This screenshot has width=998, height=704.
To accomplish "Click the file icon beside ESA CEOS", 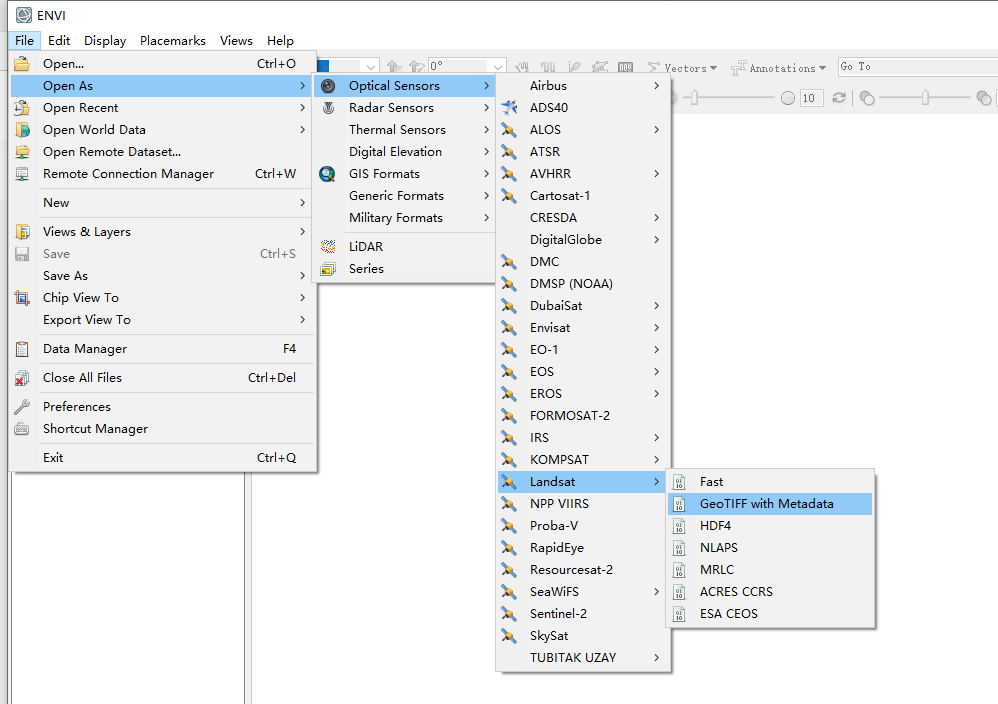I will tap(680, 614).
